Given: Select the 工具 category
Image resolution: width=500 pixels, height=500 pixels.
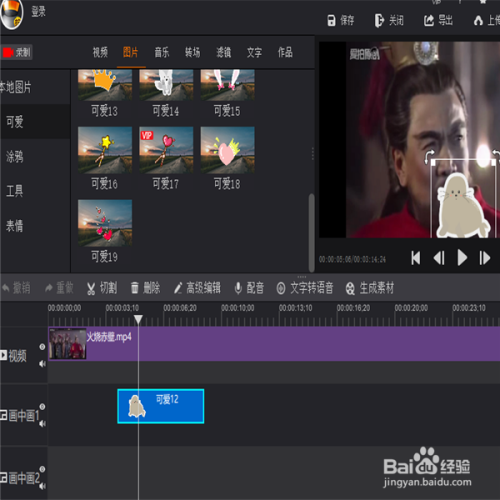Looking at the screenshot, I should [15, 191].
